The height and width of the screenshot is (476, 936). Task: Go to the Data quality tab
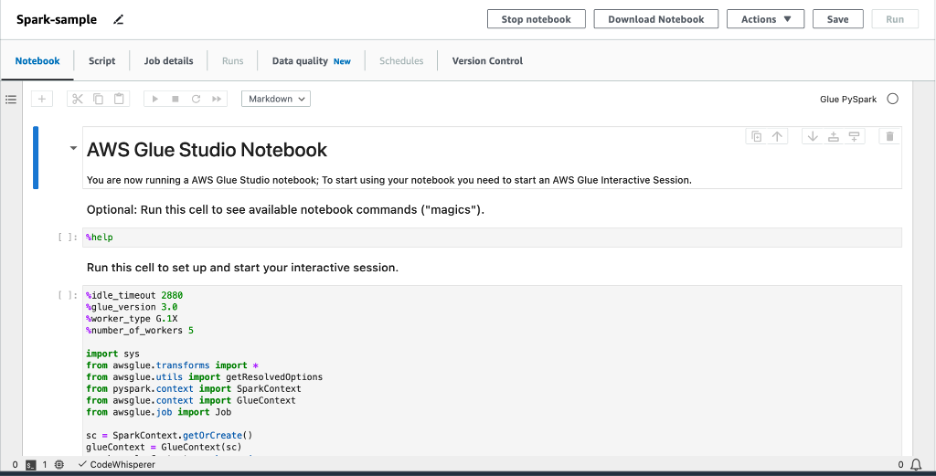click(x=311, y=61)
